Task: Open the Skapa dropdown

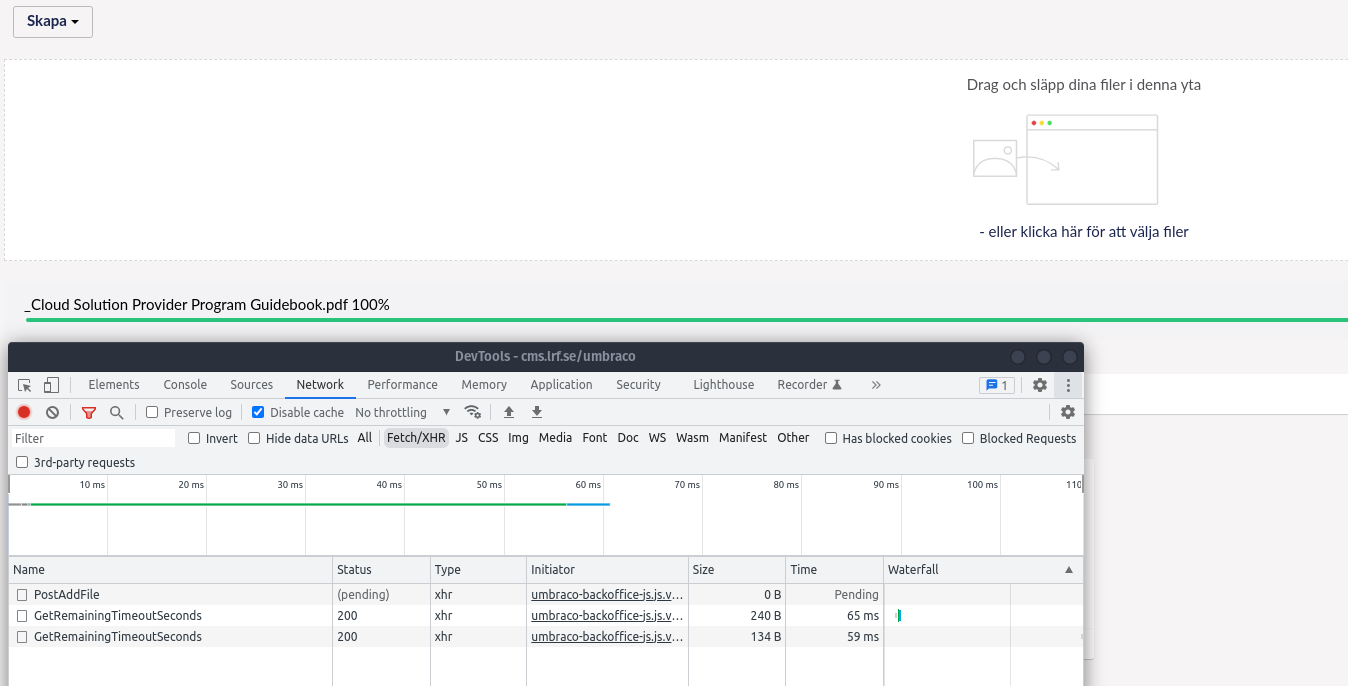Action: point(52,21)
